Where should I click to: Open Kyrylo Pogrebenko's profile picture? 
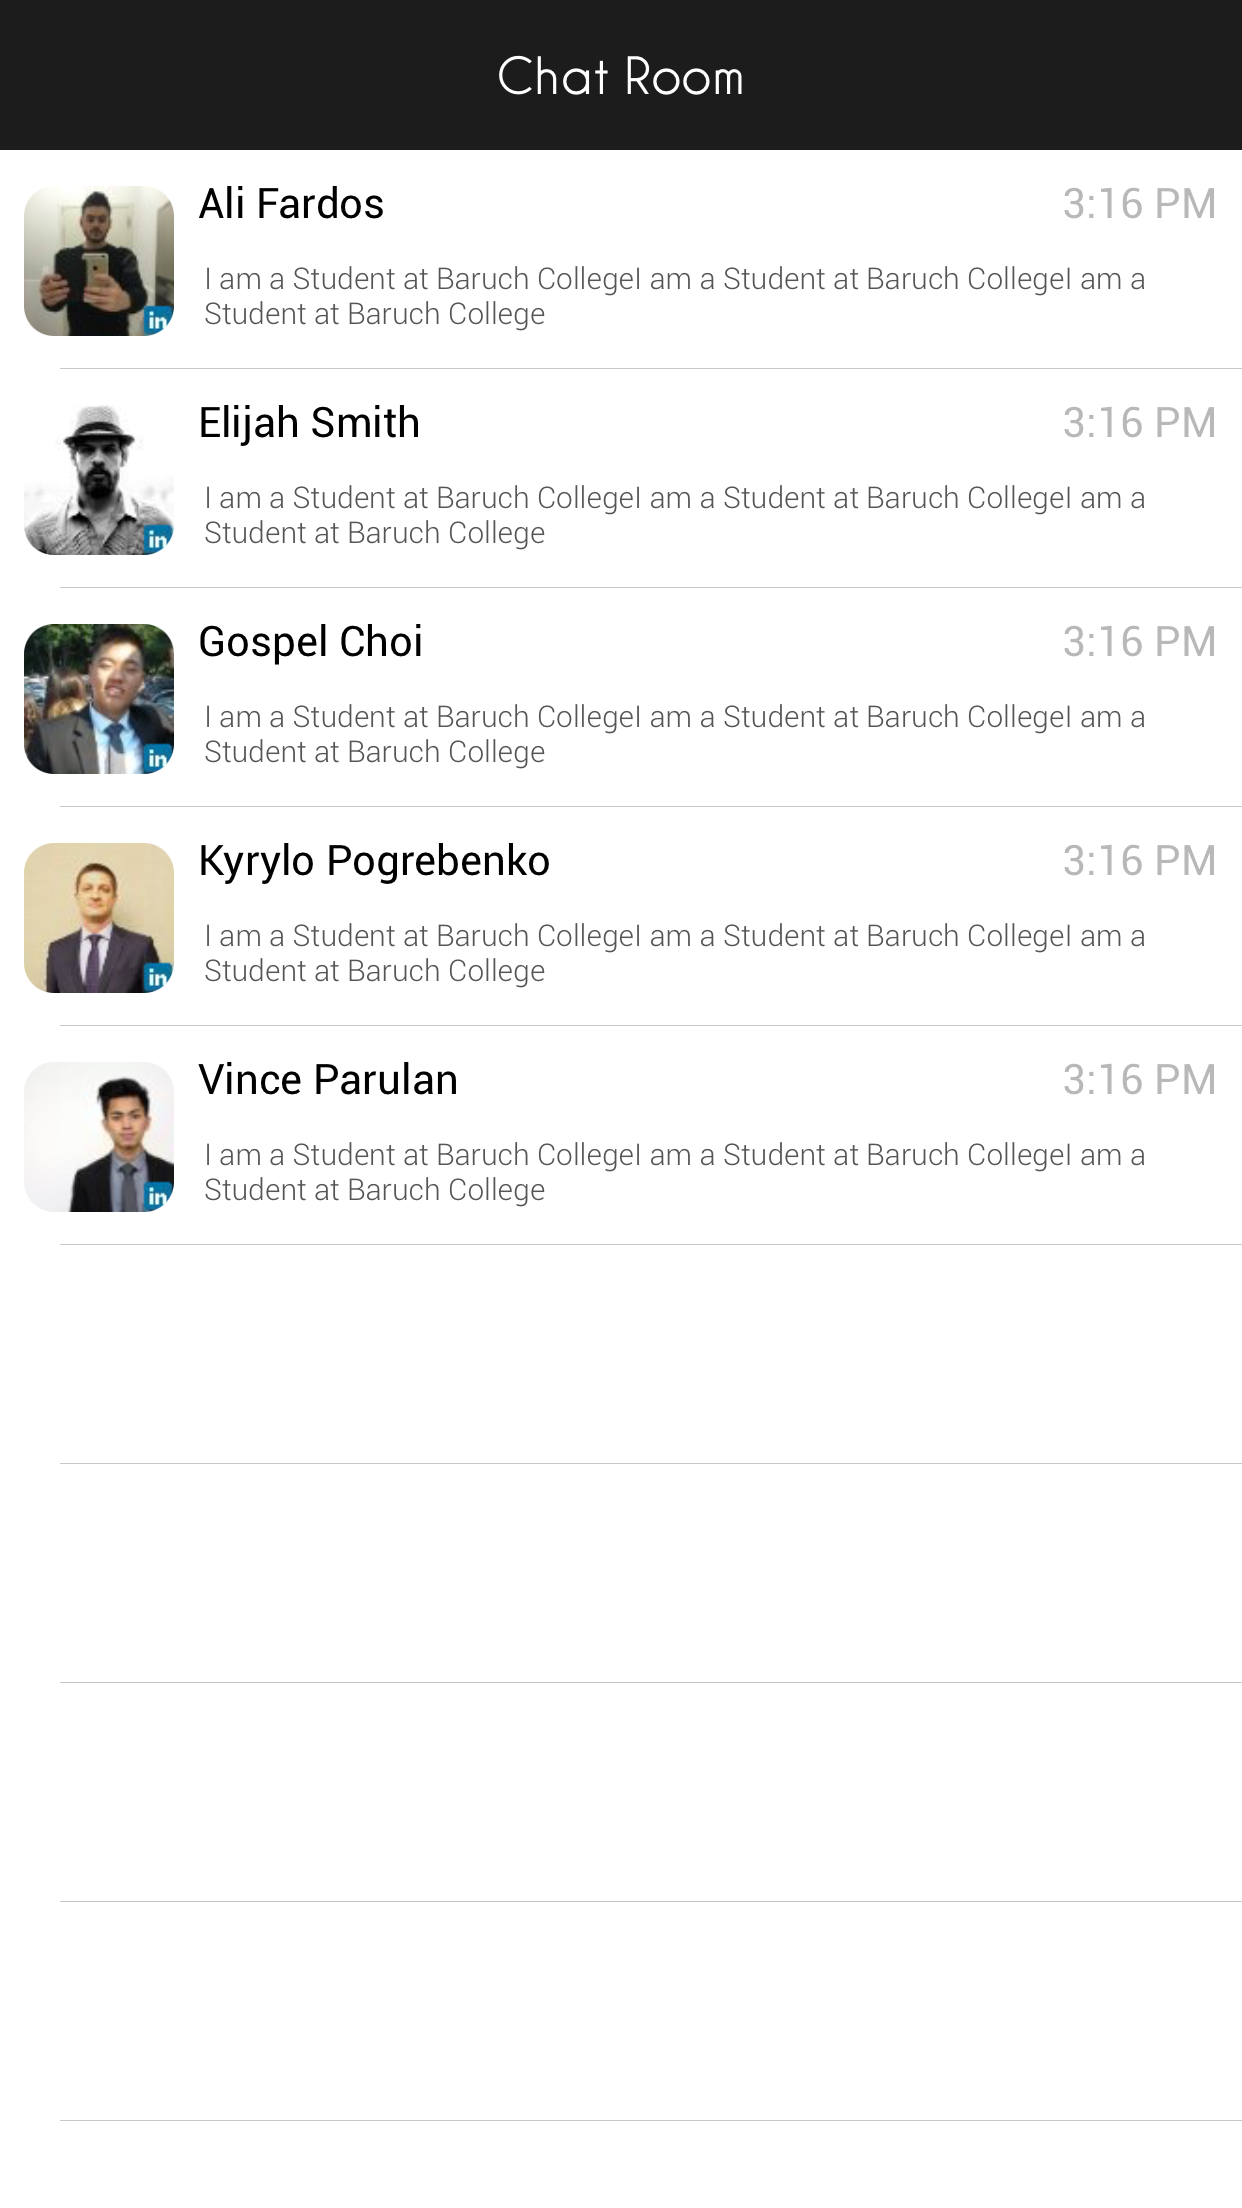98,917
